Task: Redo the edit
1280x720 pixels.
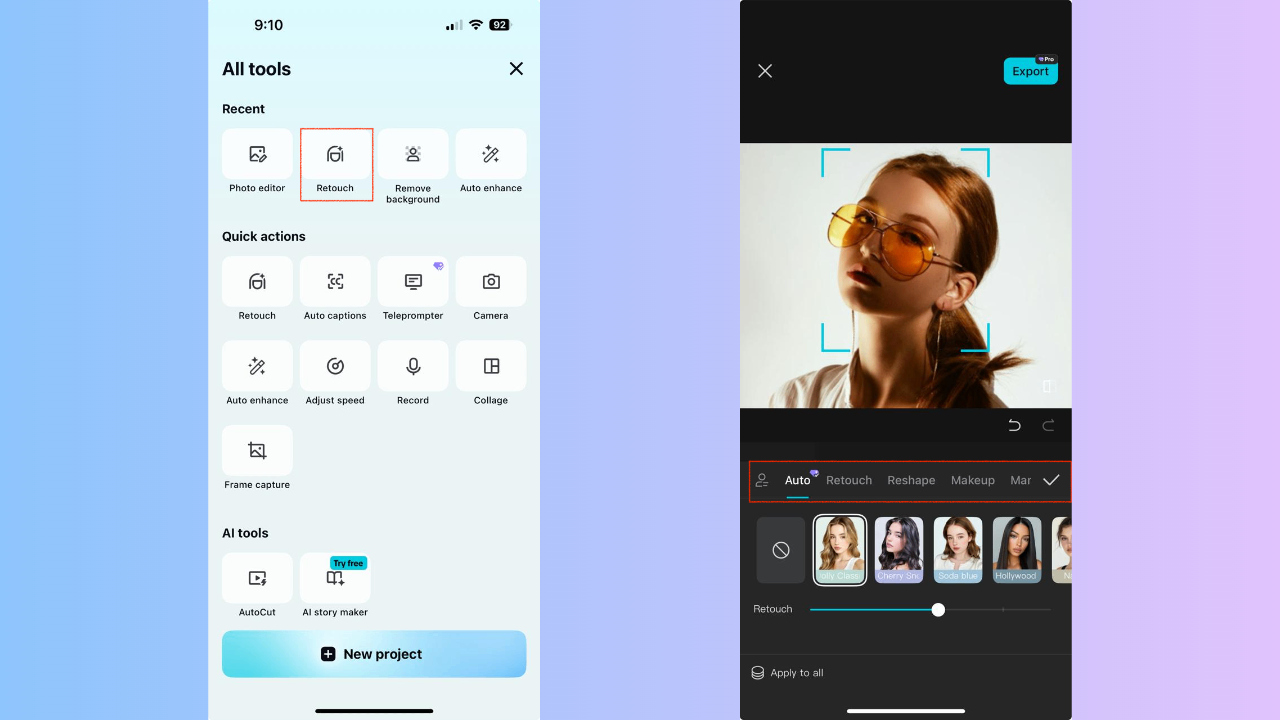Action: click(1049, 425)
